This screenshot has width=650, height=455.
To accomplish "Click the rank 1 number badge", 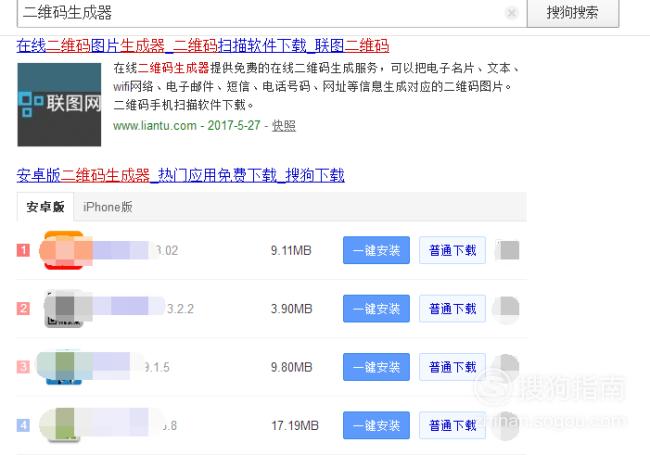I will [23, 250].
